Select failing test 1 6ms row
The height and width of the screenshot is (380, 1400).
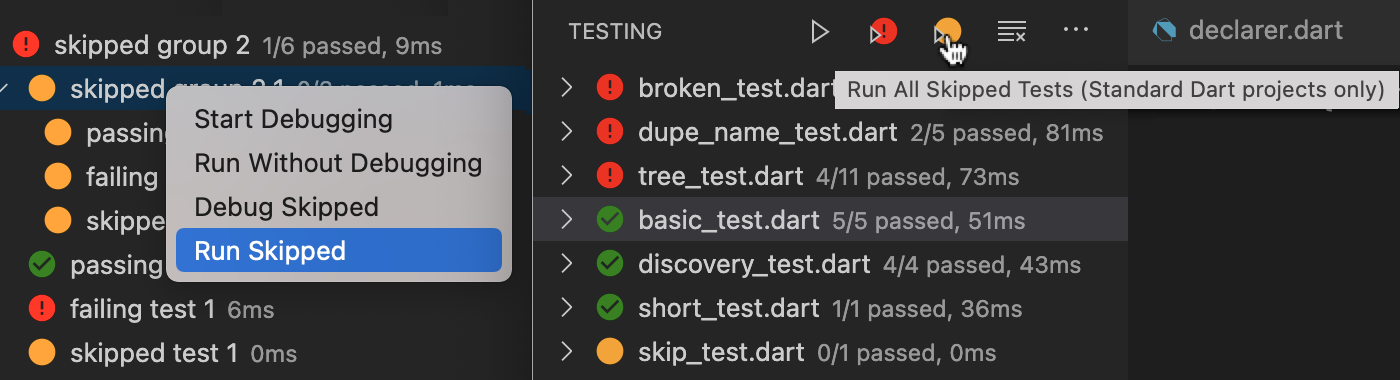pyautogui.click(x=265, y=309)
